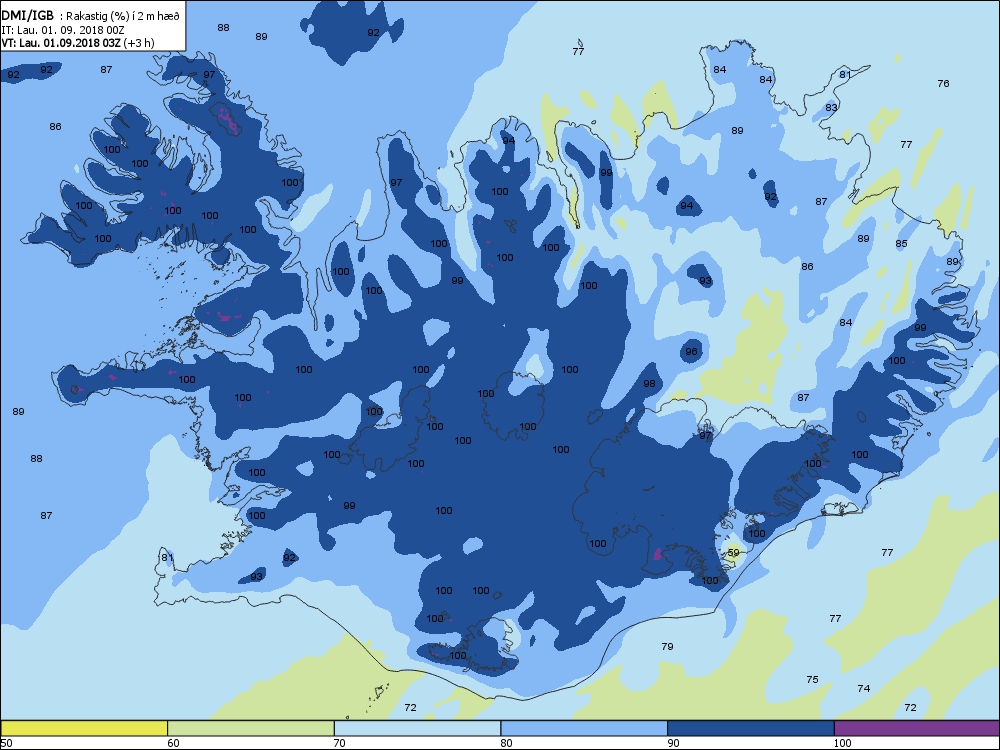Image resolution: width=1000 pixels, height=750 pixels.
Task: Select the dark blue 90–100 legend swatch
Action: point(751,728)
